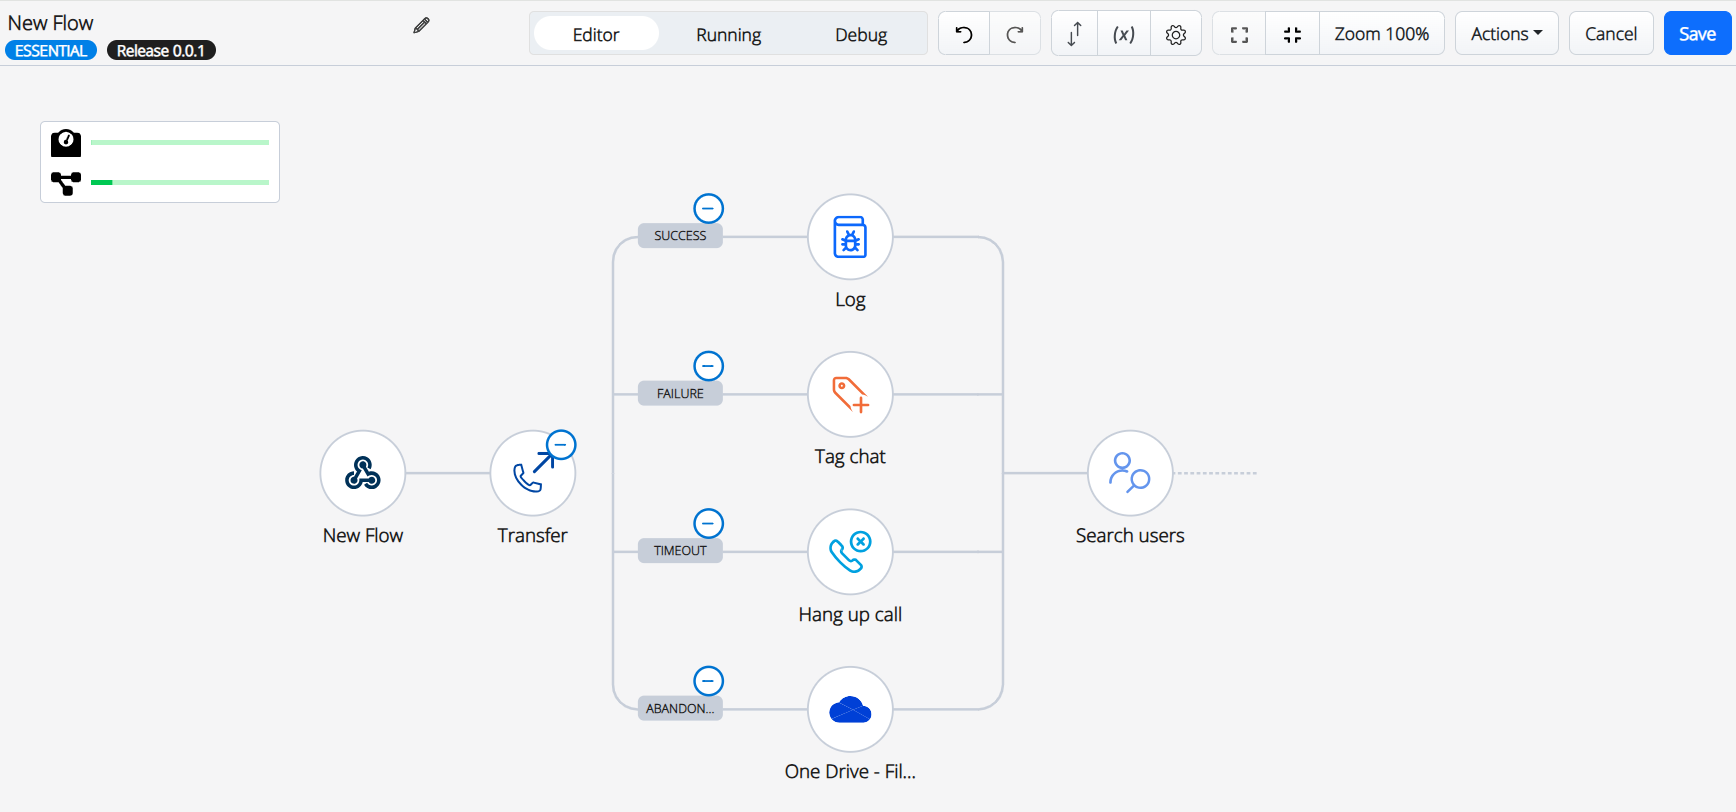The height and width of the screenshot is (812, 1736).
Task: Collapse the SUCCESS branch
Action: point(708,208)
